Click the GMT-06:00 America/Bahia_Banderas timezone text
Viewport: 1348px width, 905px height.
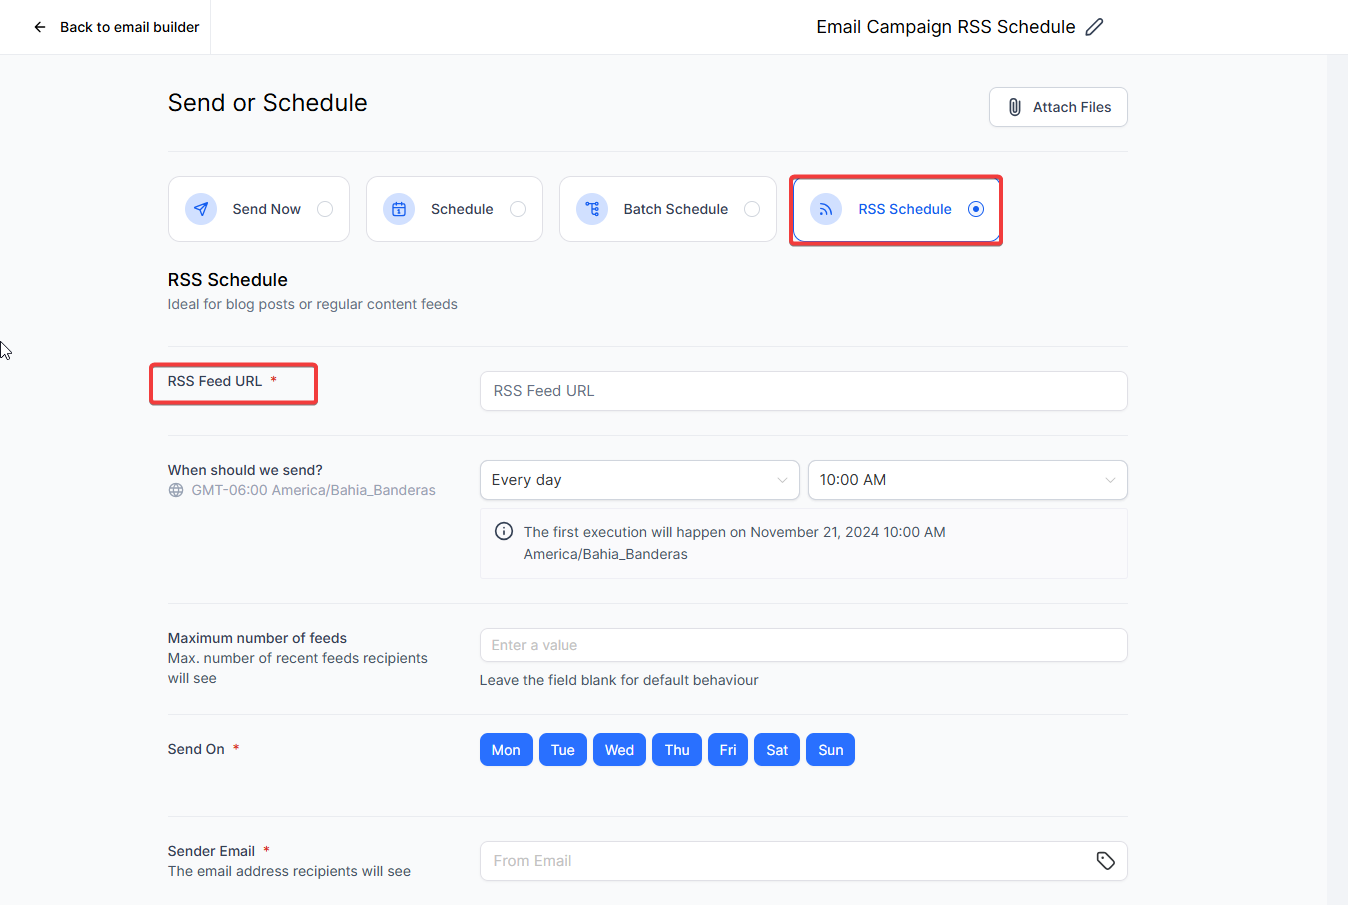click(313, 490)
